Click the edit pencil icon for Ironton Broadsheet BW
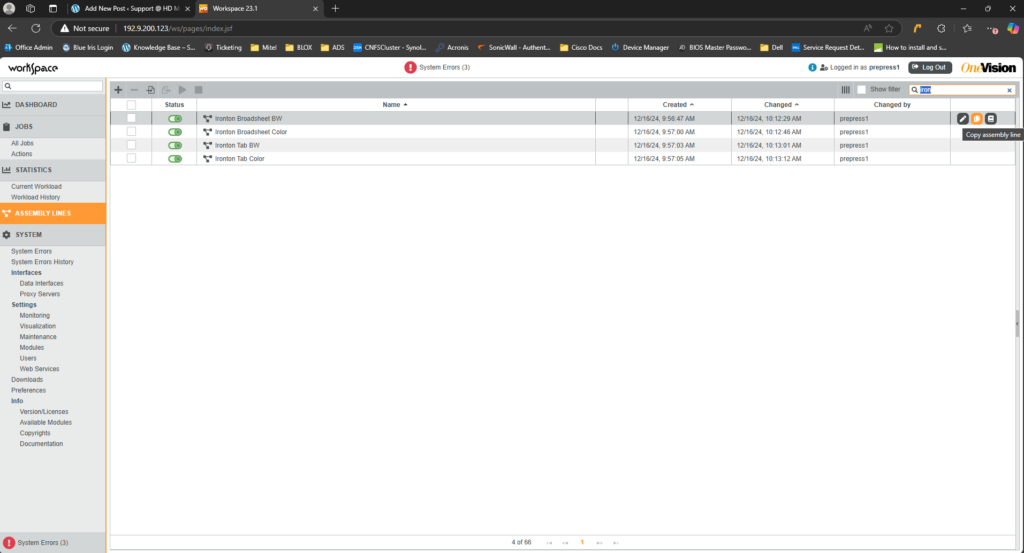 962,119
